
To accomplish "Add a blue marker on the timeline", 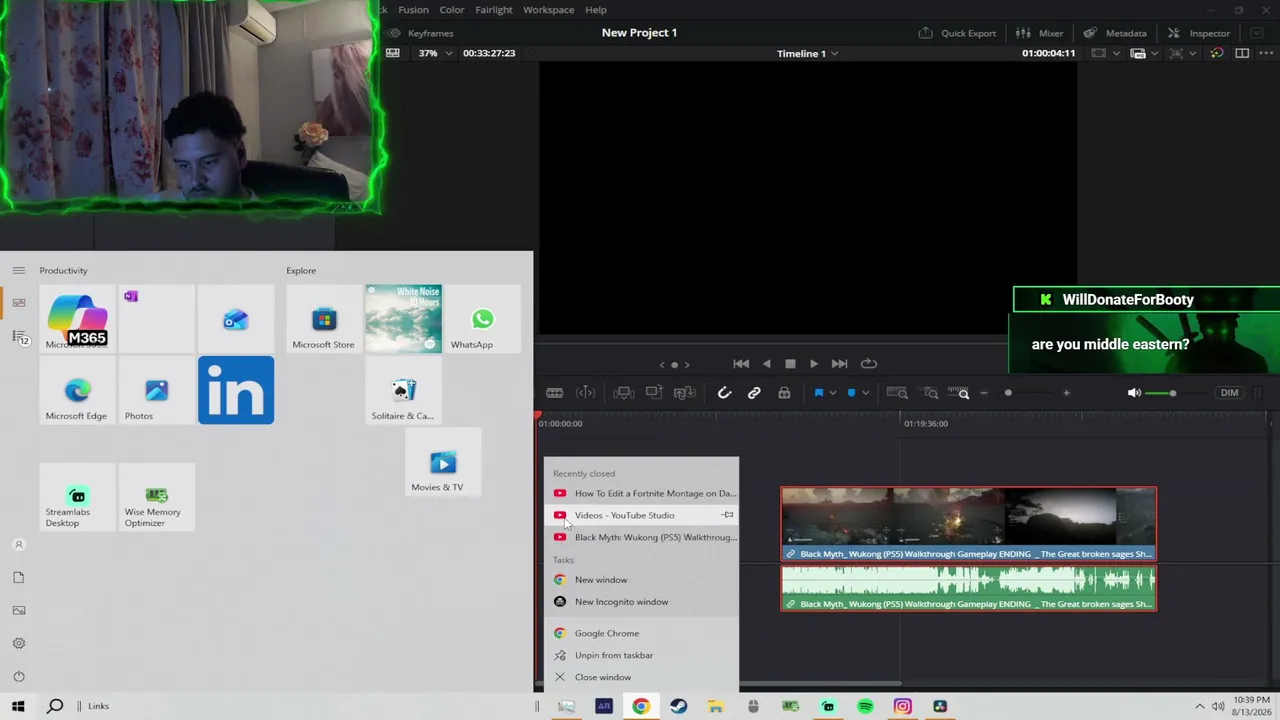I will click(851, 393).
